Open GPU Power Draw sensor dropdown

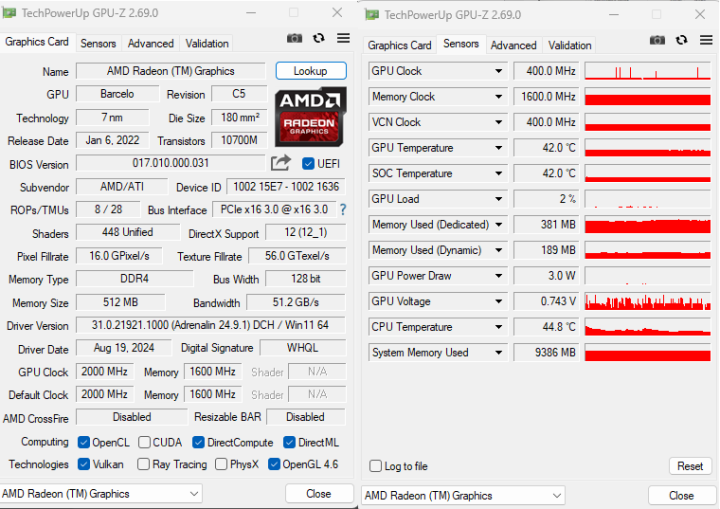498,276
